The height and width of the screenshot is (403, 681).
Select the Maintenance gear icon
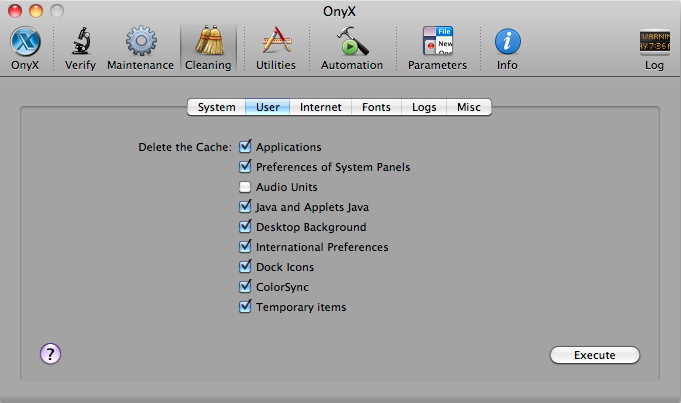141,41
